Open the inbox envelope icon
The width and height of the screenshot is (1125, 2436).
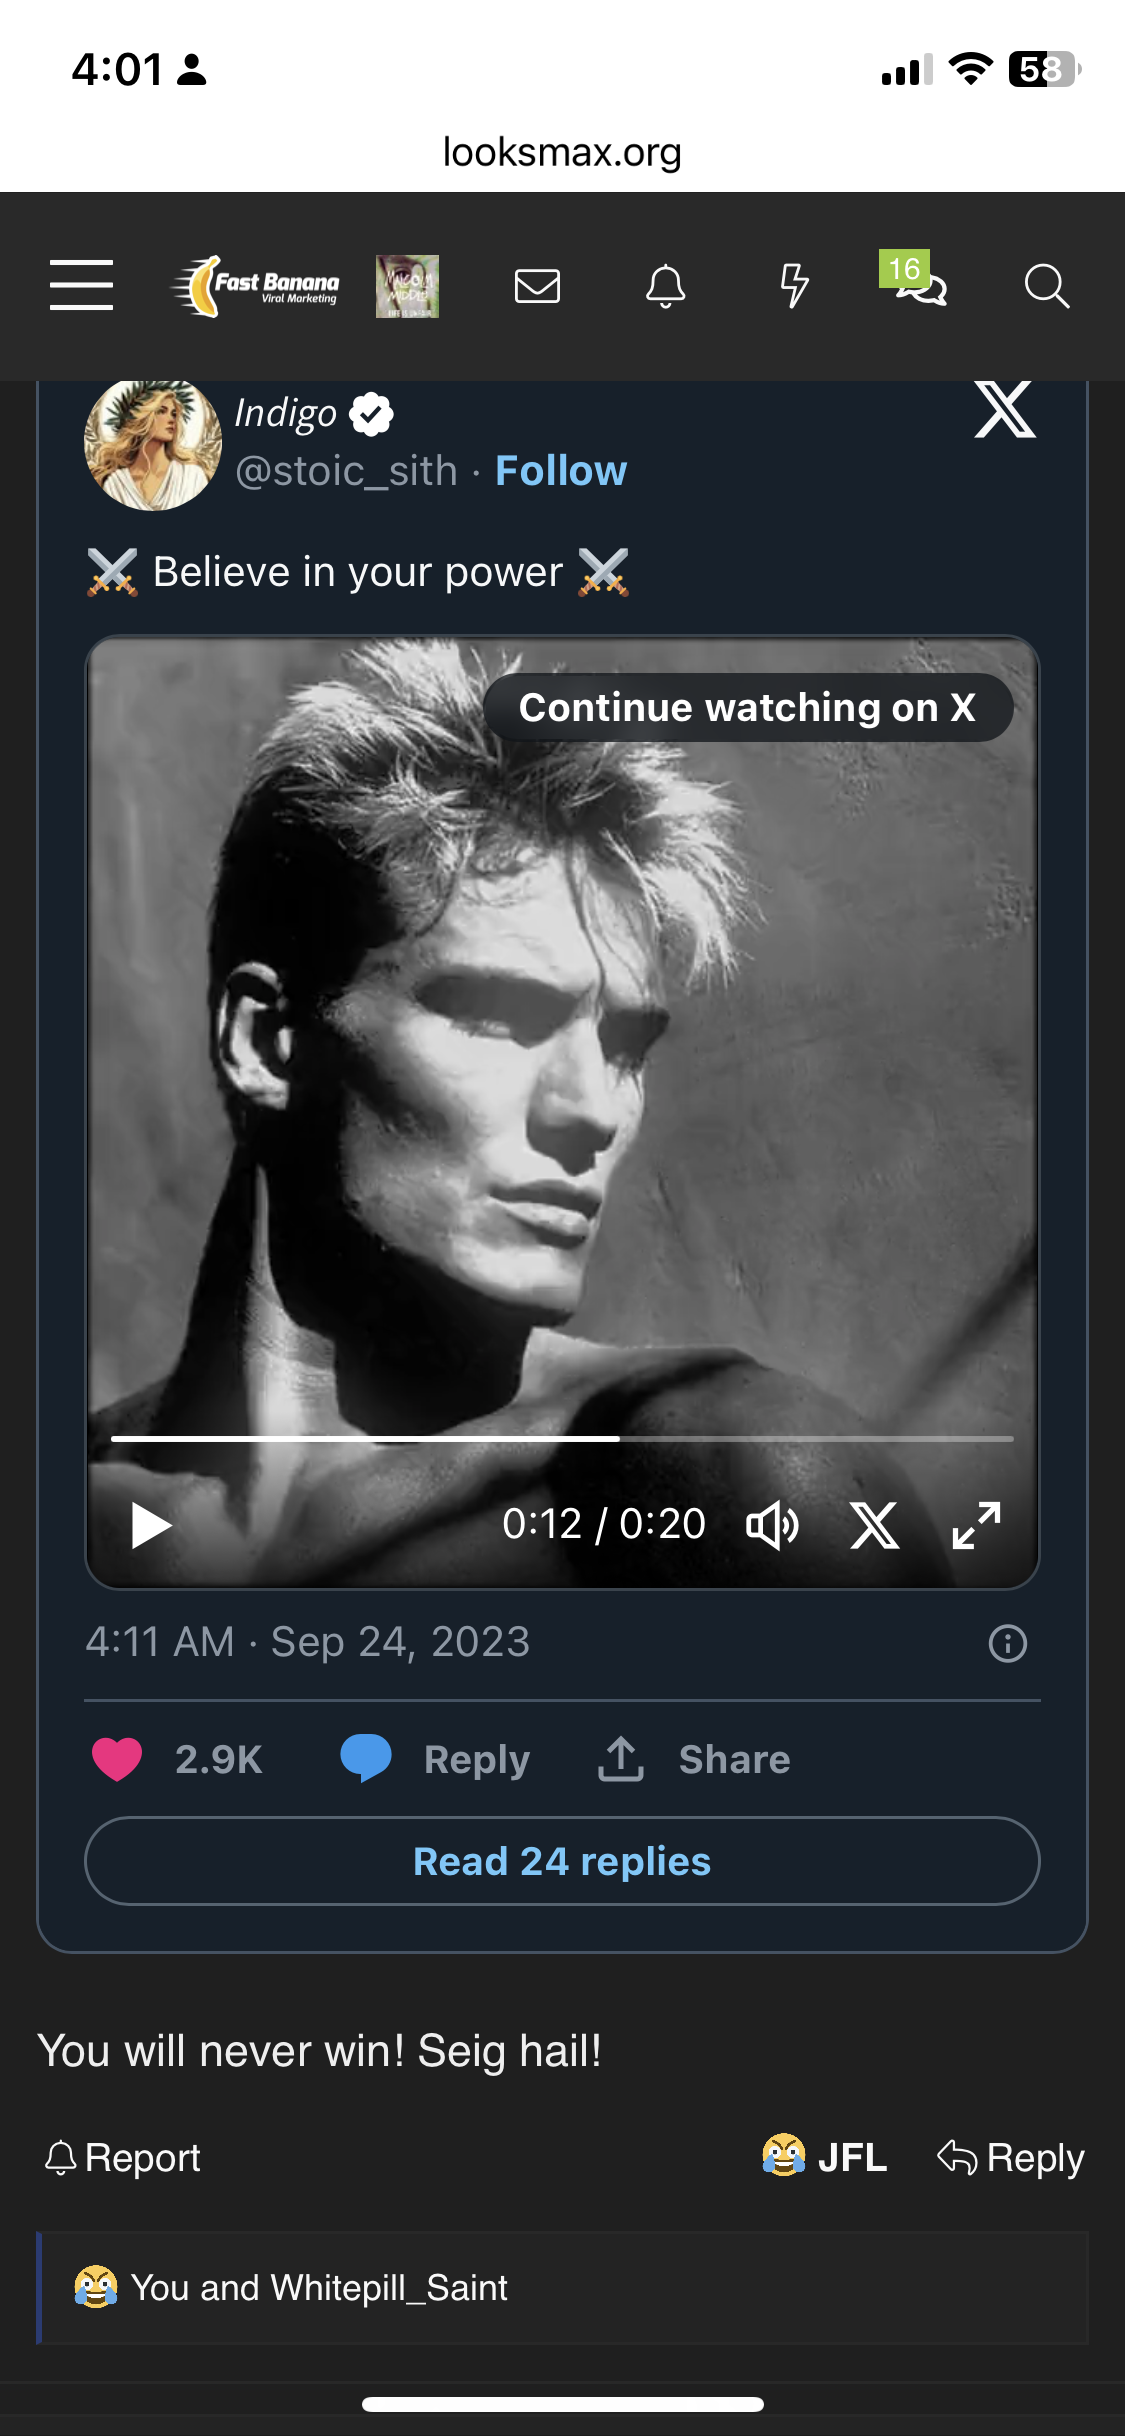click(x=537, y=286)
